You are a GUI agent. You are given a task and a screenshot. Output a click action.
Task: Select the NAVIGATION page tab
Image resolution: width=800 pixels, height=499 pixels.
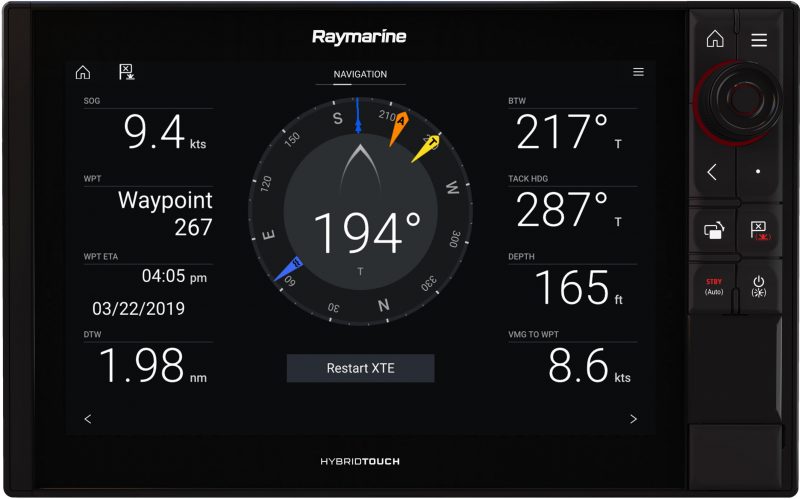tap(360, 75)
